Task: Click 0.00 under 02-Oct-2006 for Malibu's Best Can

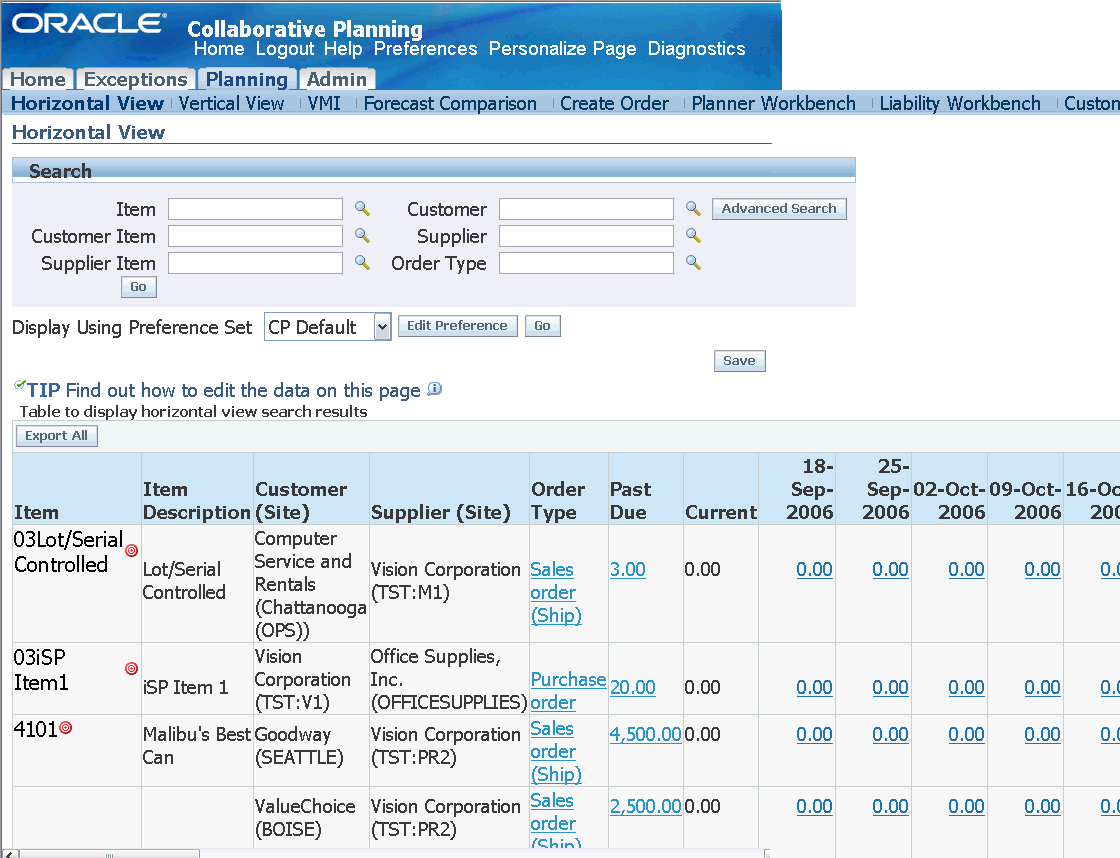Action: (966, 734)
